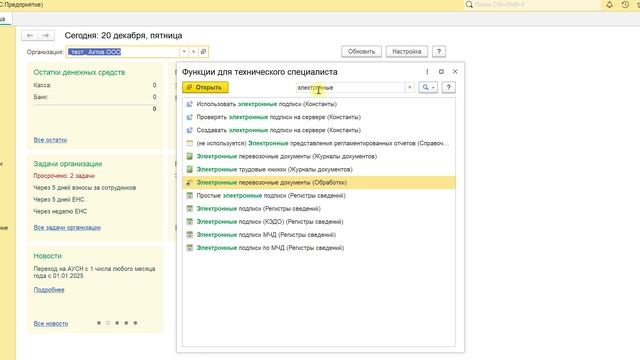
Task: Click the icon beside 'Создавать электронные подписи'
Action: click(x=189, y=130)
